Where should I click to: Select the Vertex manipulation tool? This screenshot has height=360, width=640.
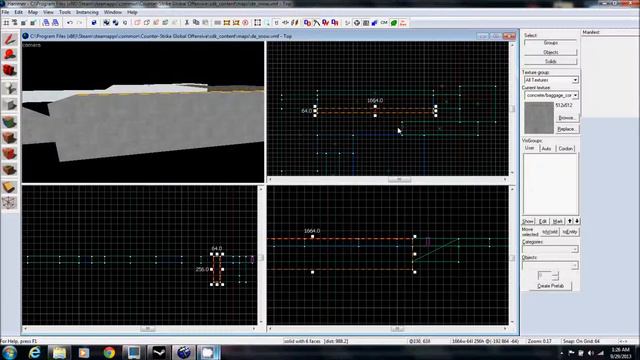coord(10,202)
